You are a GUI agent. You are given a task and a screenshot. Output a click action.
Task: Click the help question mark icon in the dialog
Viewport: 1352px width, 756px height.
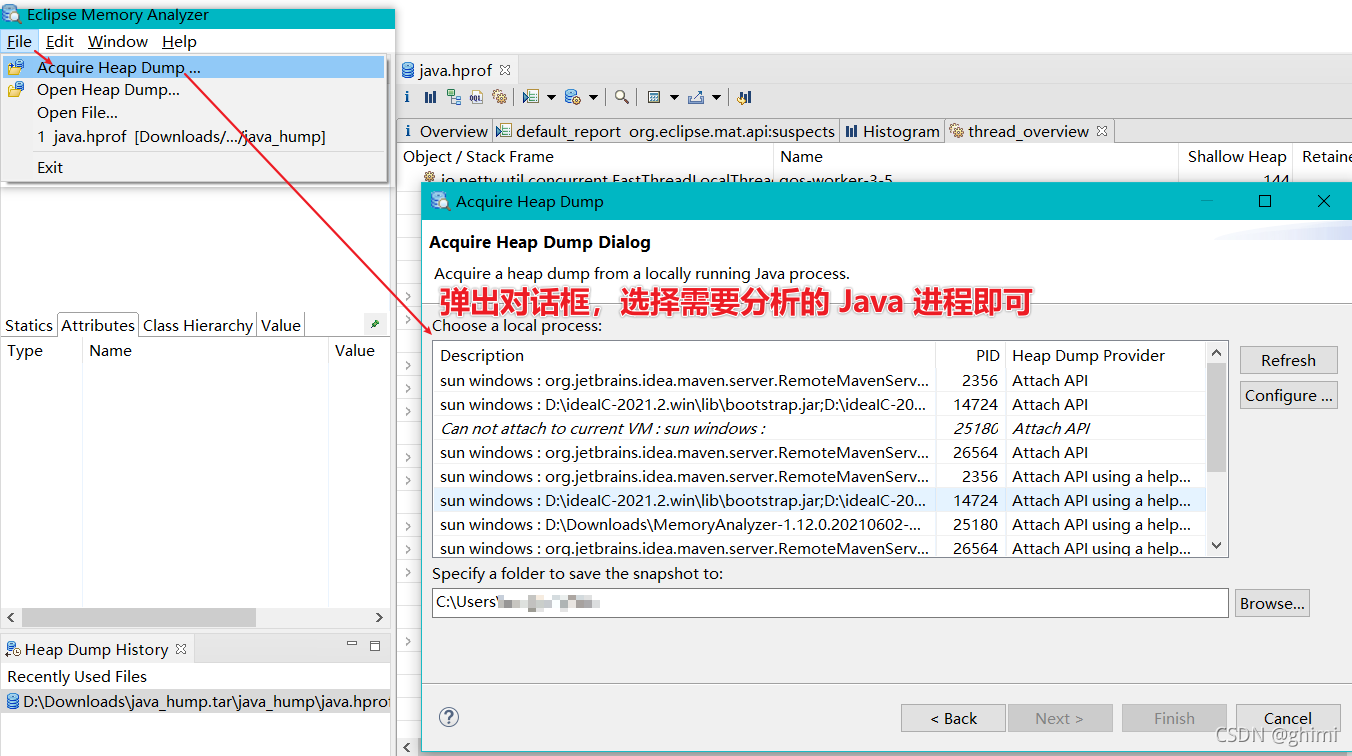[449, 717]
